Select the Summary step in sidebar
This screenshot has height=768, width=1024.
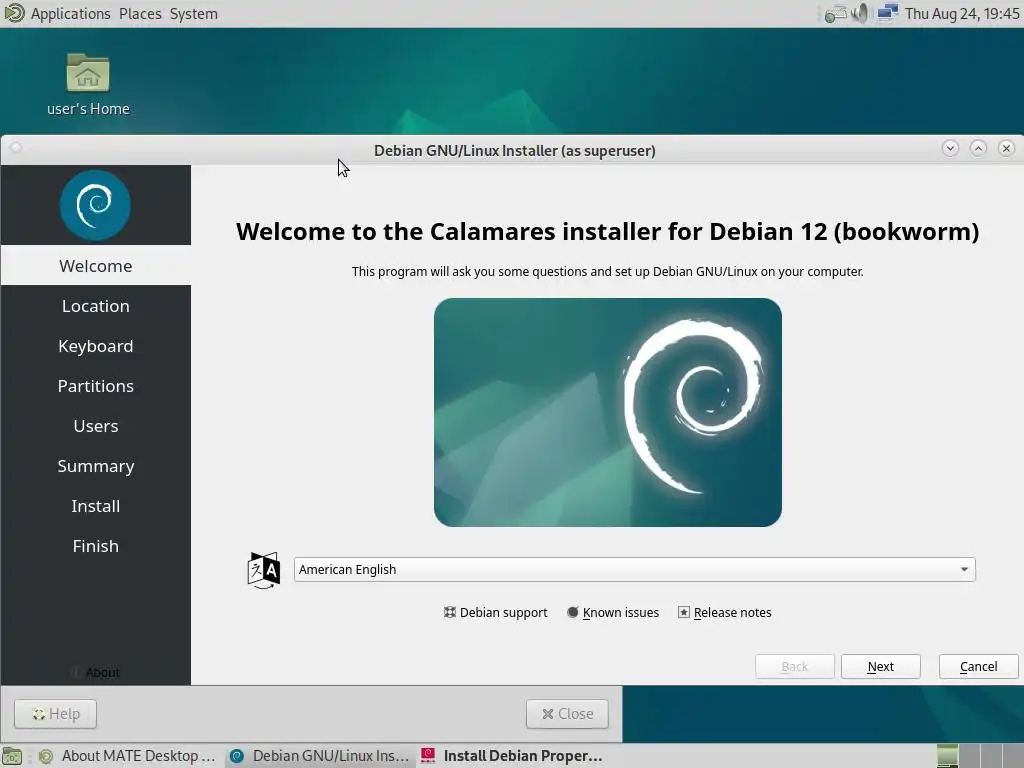pos(95,466)
